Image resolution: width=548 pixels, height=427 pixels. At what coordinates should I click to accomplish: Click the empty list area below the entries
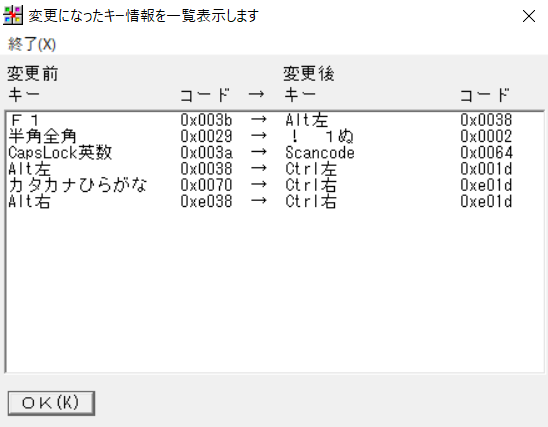[x=275, y=290]
